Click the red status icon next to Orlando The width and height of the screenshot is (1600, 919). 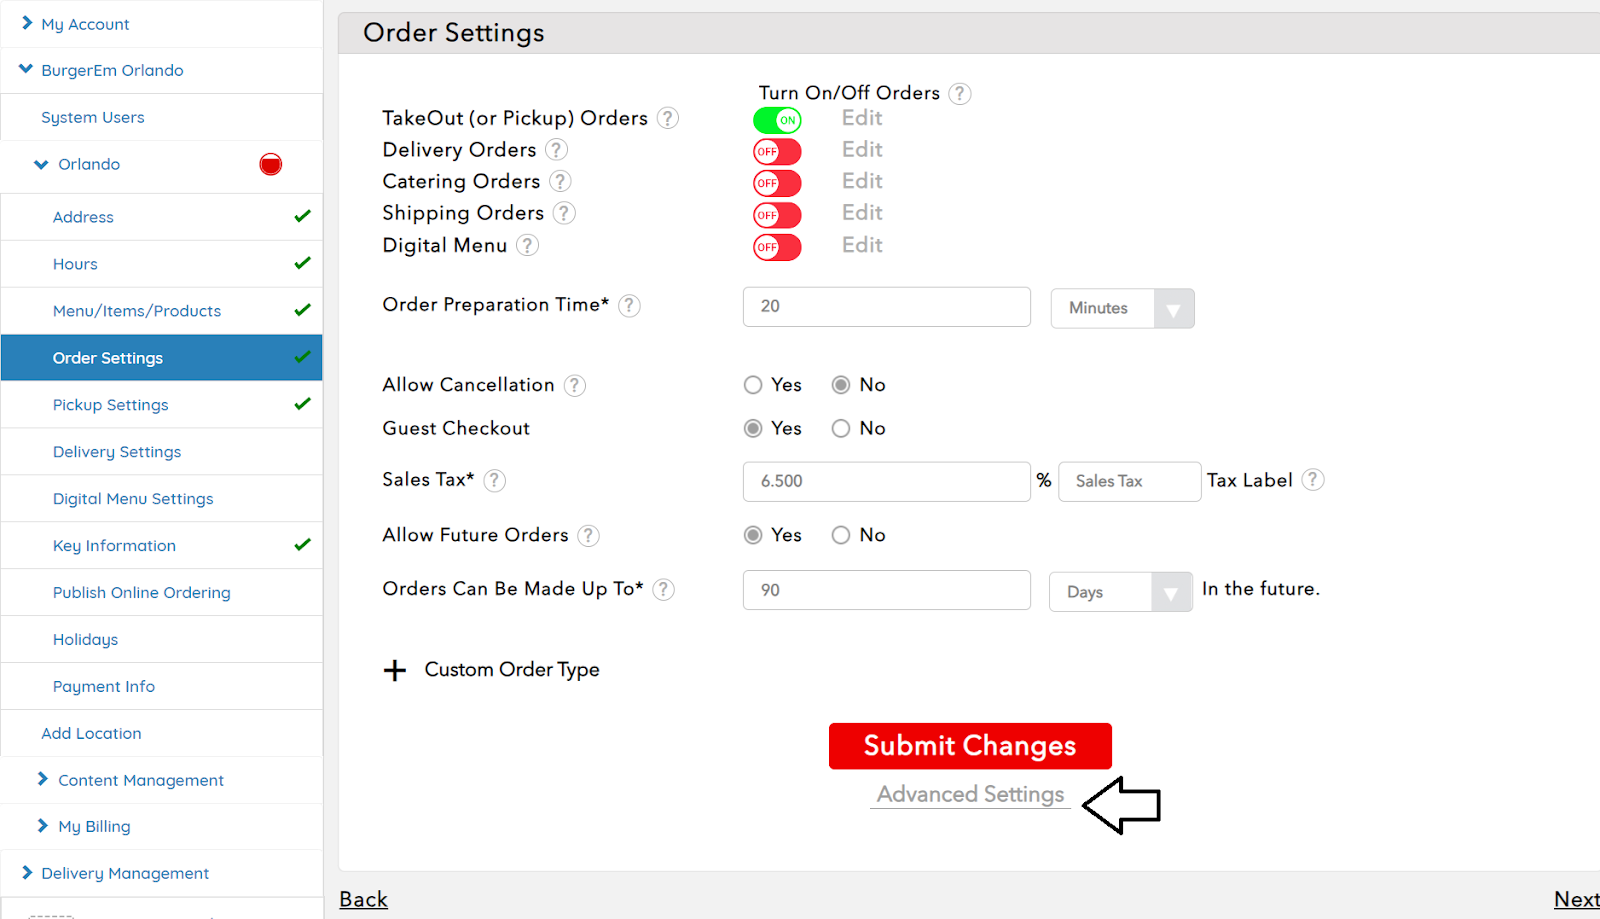tap(270, 165)
